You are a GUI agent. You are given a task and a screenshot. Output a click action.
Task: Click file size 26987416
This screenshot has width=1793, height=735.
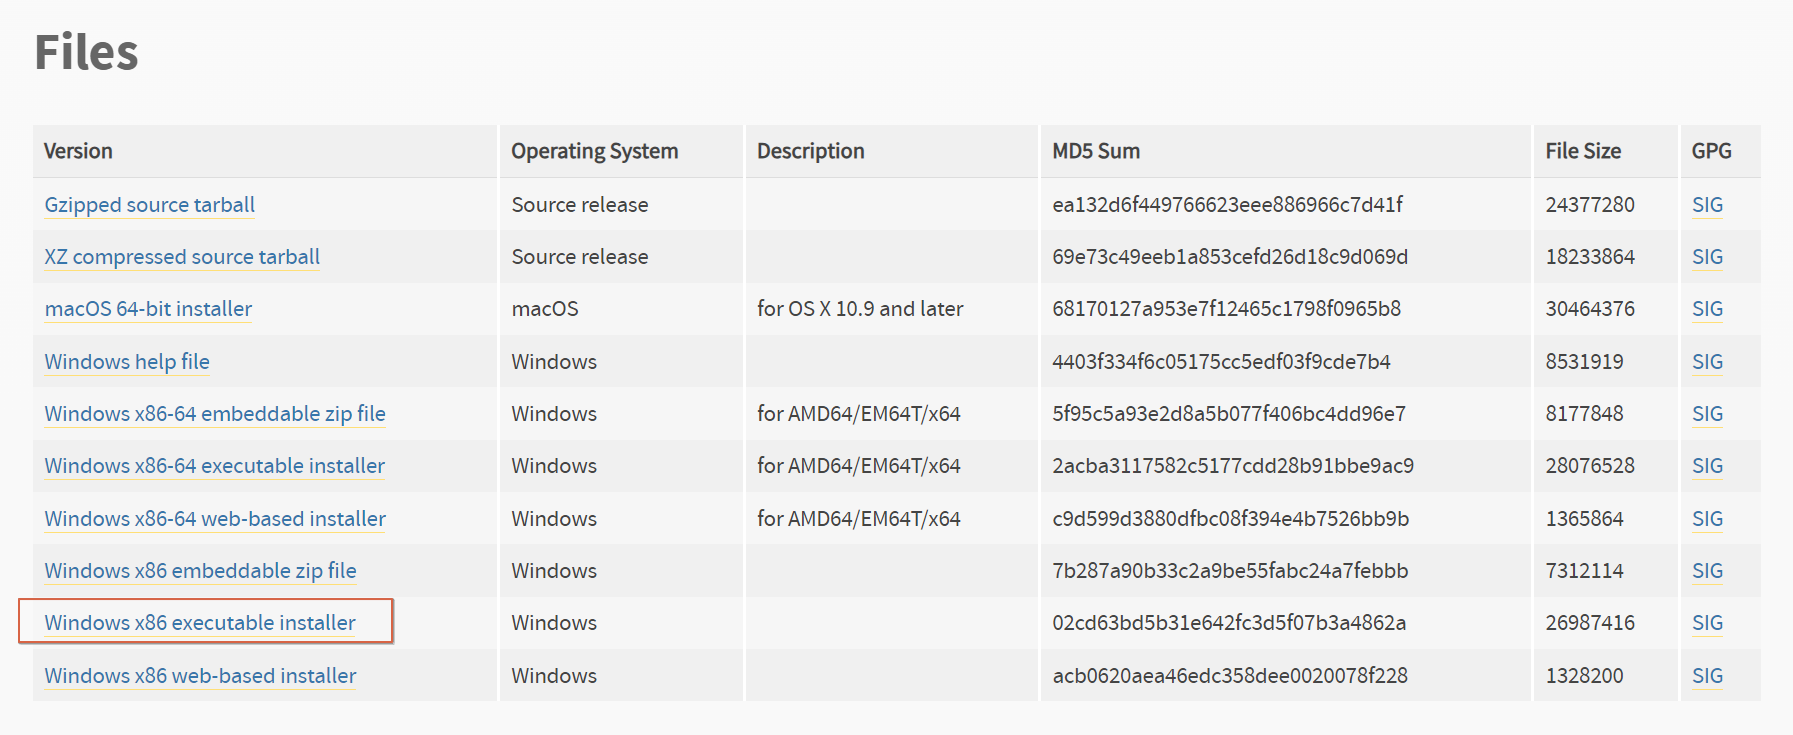(1590, 623)
